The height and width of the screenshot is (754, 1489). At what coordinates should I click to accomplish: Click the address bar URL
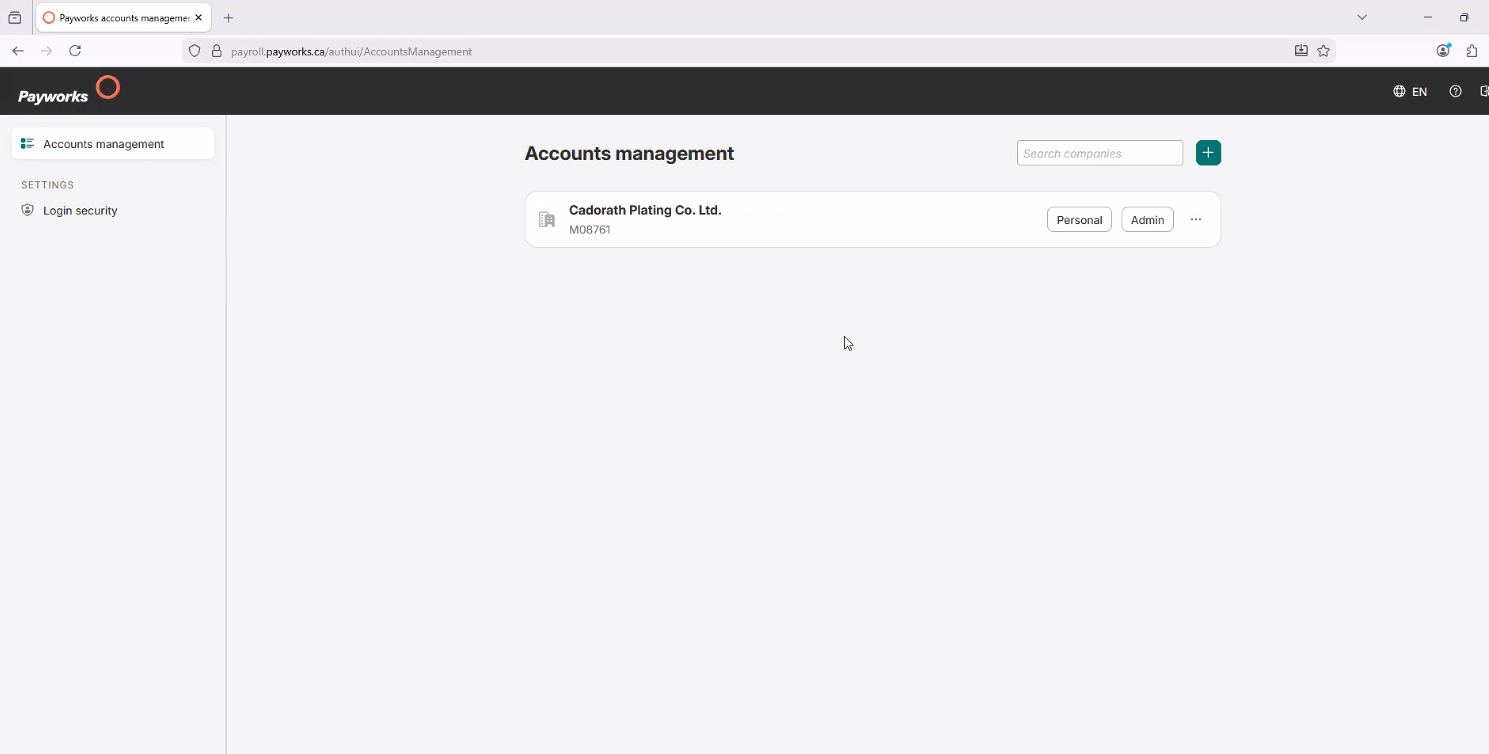click(351, 51)
